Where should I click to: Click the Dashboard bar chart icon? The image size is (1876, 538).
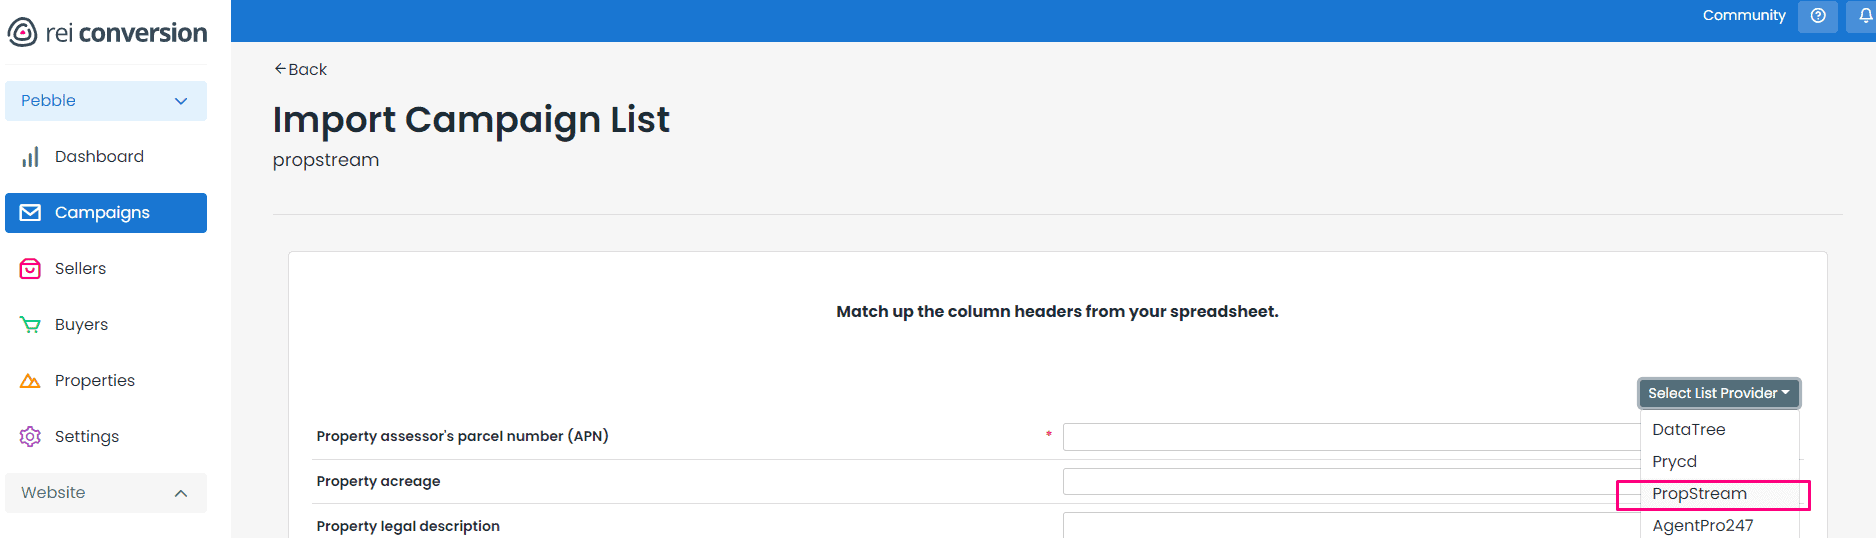pos(31,157)
